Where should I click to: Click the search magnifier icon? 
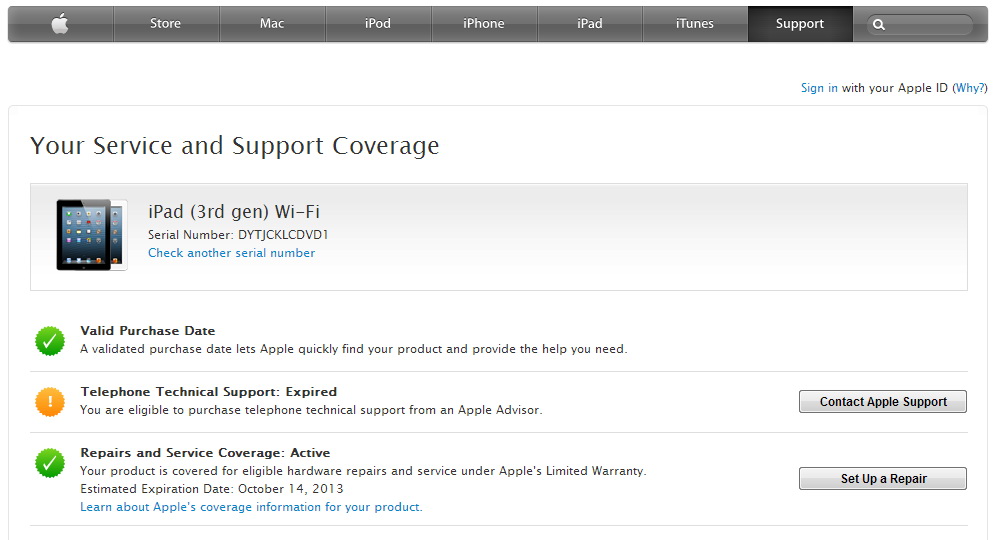coord(879,25)
